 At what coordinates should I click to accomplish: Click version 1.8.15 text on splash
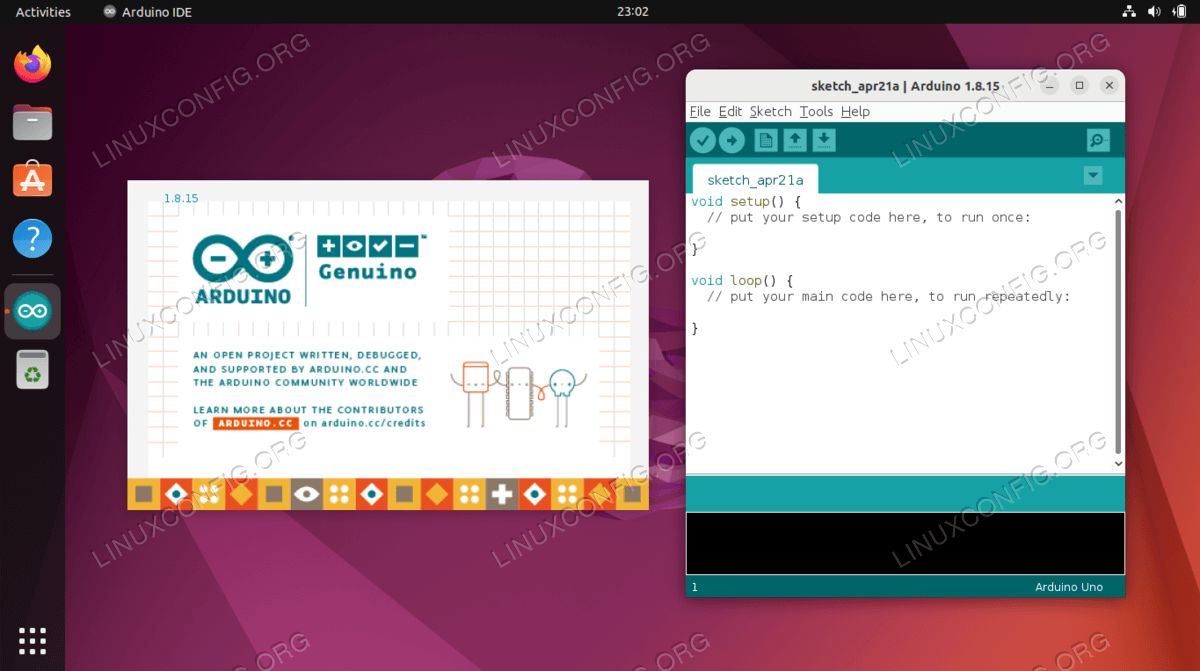(x=181, y=198)
